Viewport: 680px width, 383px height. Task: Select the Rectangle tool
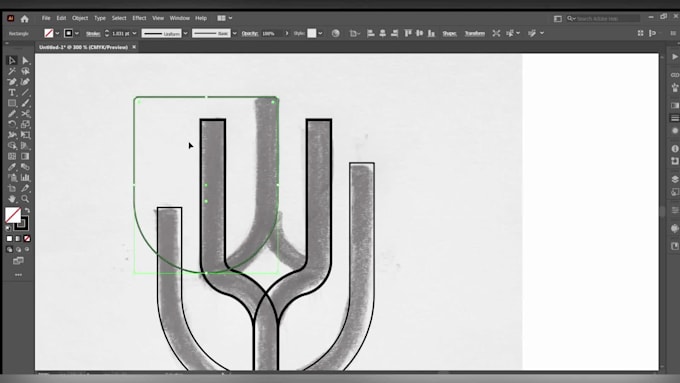pyautogui.click(x=12, y=103)
